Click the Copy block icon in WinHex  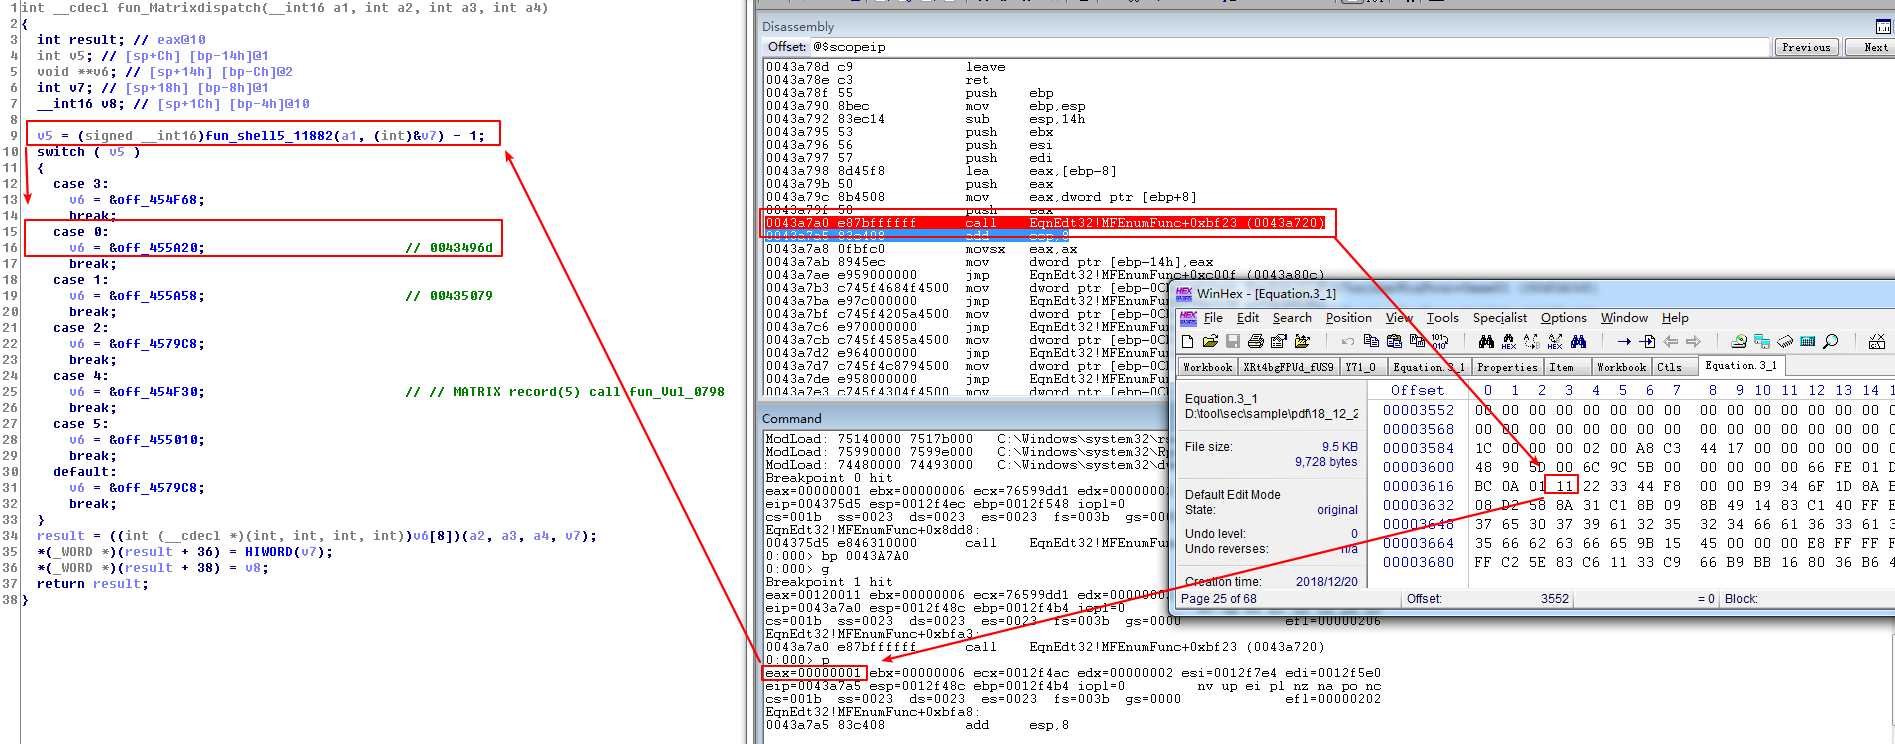tap(1371, 341)
